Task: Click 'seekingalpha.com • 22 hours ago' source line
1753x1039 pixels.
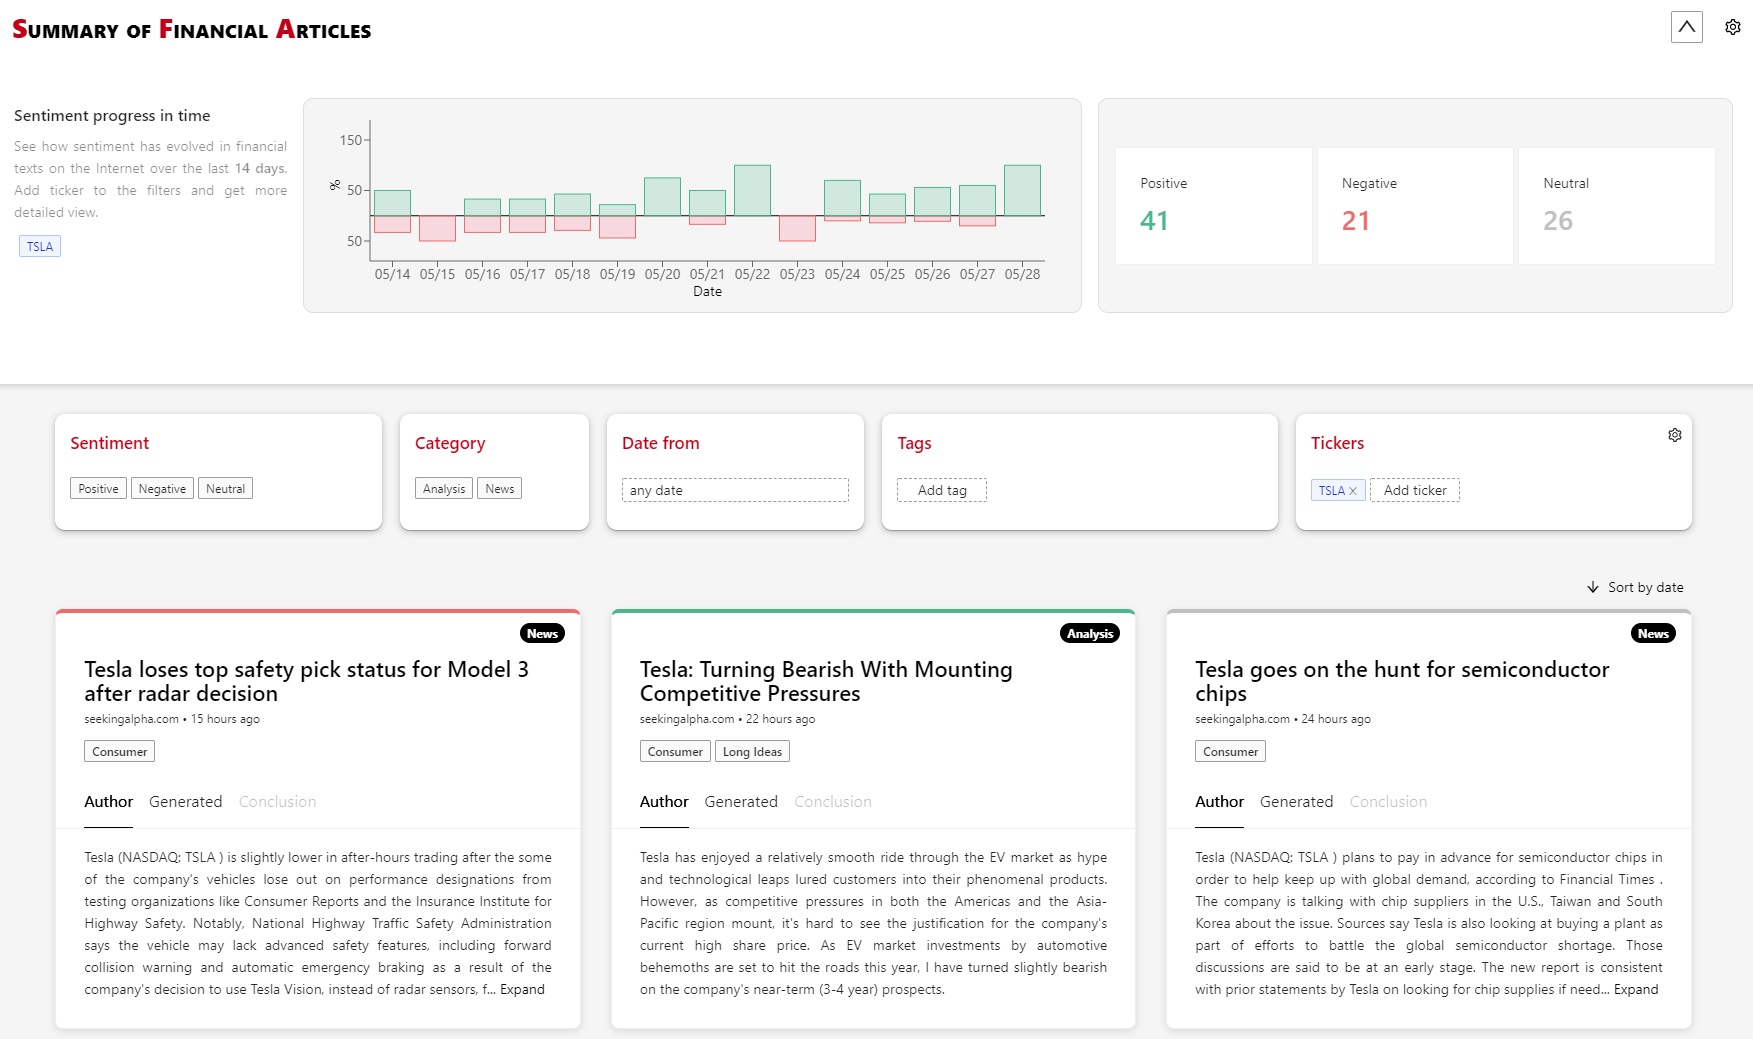Action: pos(727,719)
